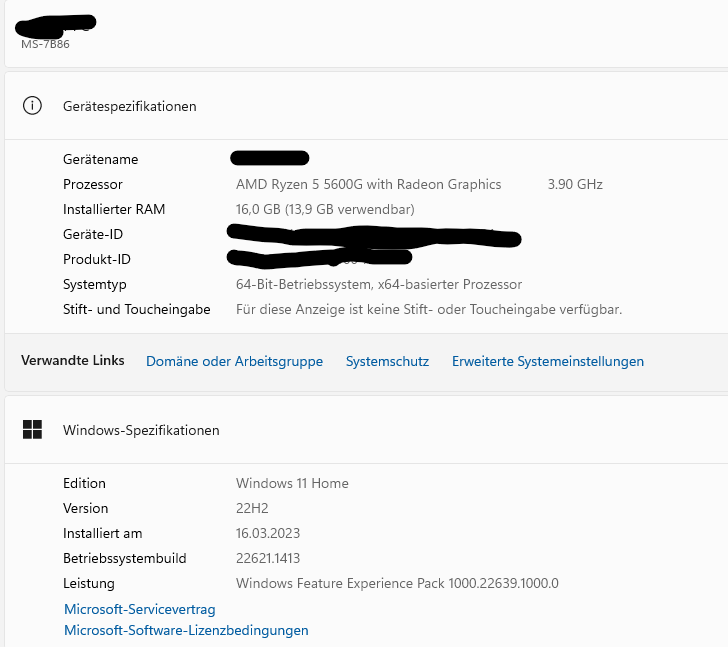The height and width of the screenshot is (647, 728).
Task: Select the 3.90 GHz clock speed text
Action: 575,184
